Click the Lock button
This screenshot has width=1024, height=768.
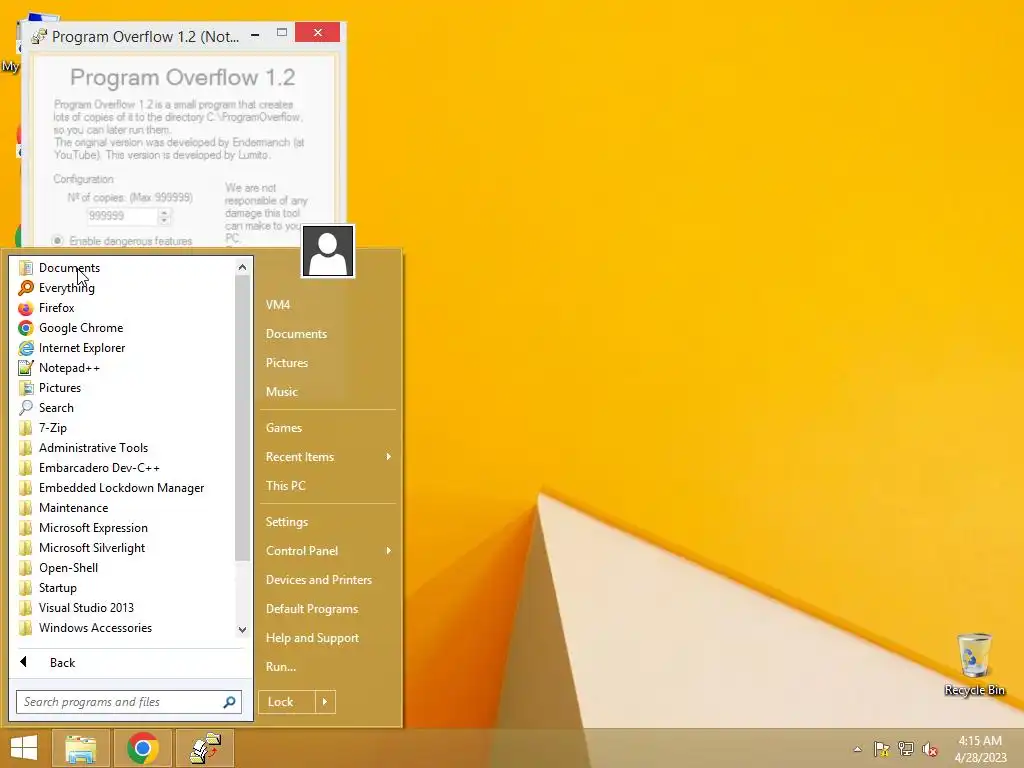pyautogui.click(x=286, y=702)
